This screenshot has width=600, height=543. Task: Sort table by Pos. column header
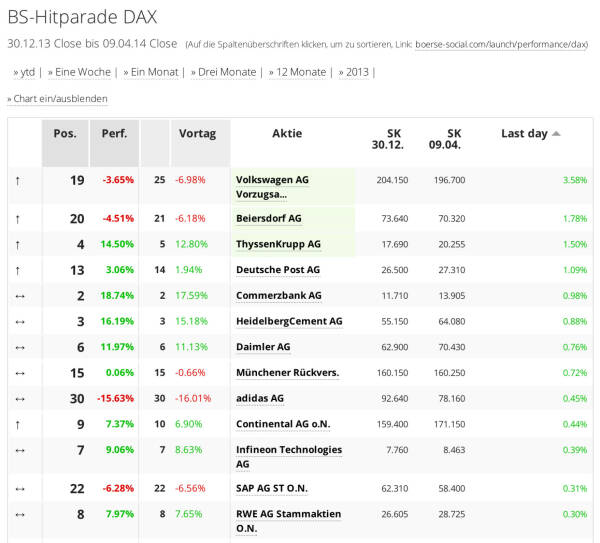tap(65, 134)
